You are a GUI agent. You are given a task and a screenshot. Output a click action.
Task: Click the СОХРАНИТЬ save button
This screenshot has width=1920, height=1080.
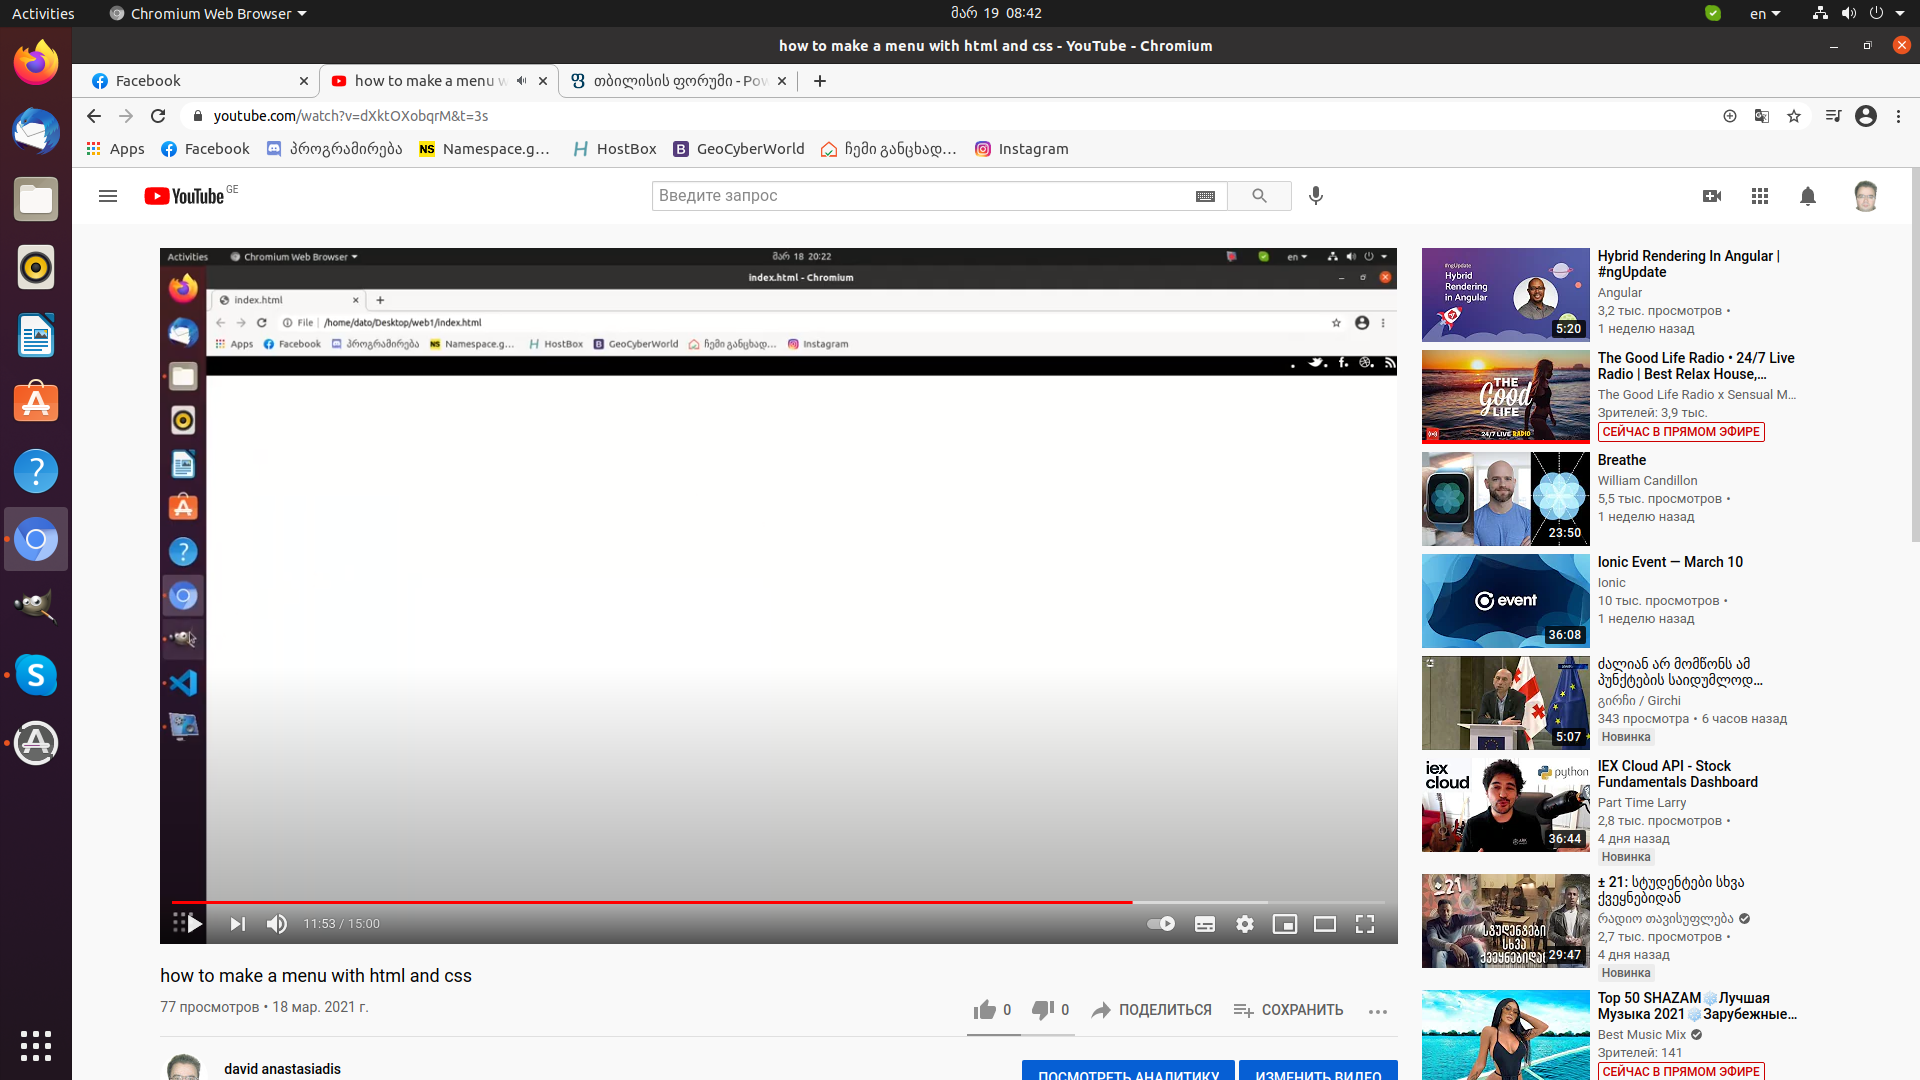1288,1010
